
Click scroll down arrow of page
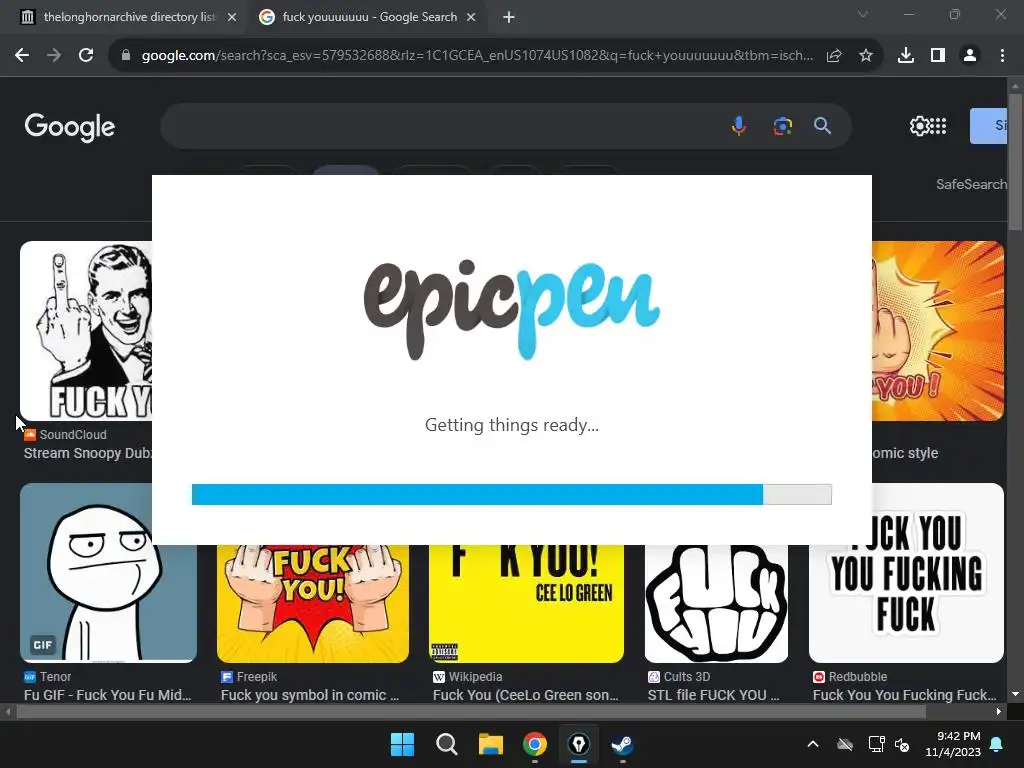coord(1015,694)
